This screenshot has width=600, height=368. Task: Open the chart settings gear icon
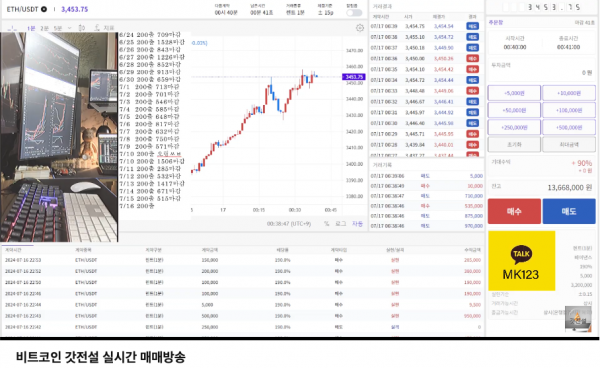click(360, 28)
